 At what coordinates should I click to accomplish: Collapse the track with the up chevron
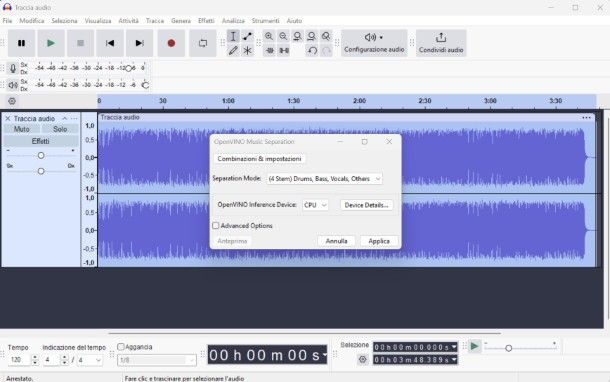(x=65, y=118)
